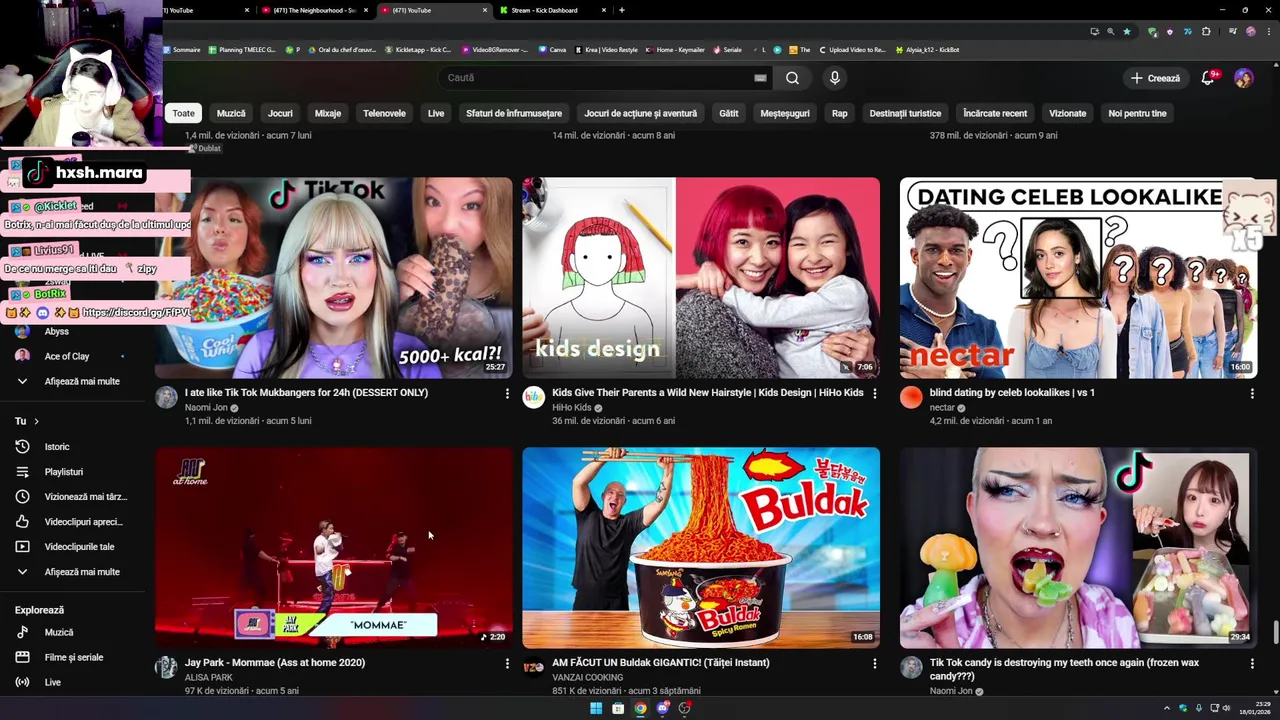Image resolution: width=1280 pixels, height=720 pixels.
Task: Open HiHo Kids channel avatar
Action: coord(534,398)
